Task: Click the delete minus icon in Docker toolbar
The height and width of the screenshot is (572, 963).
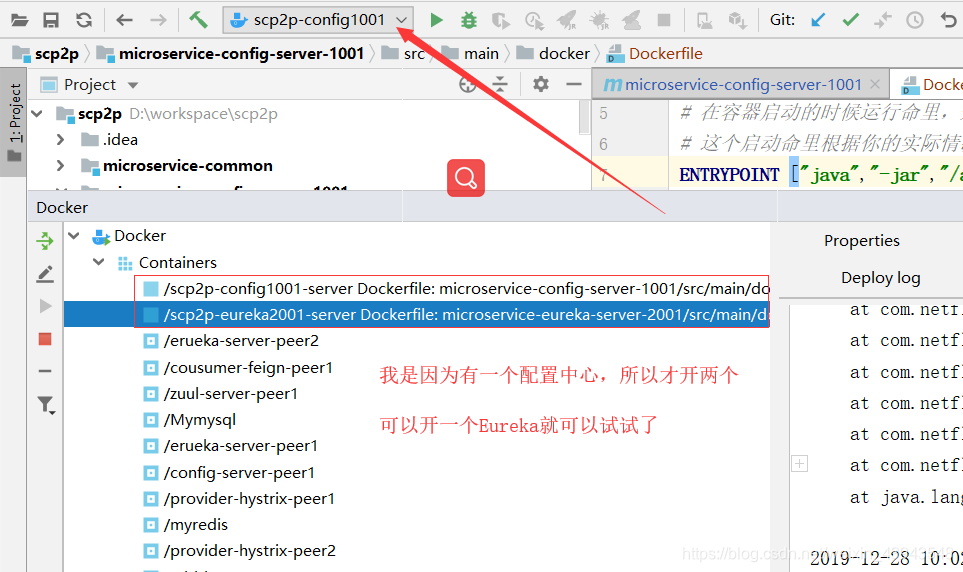Action: [x=45, y=371]
